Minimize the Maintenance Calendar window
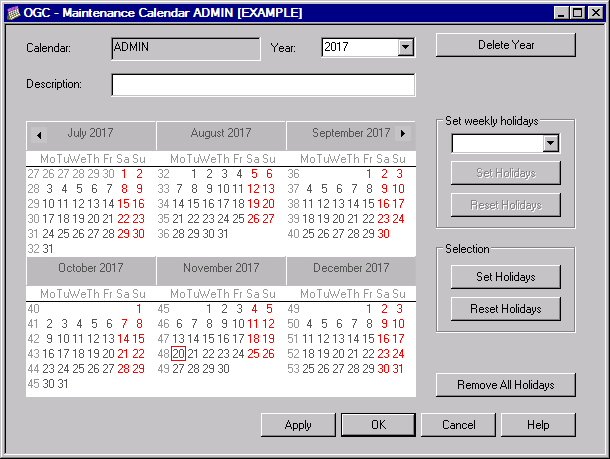The height and width of the screenshot is (459, 610). pyautogui.click(x=561, y=13)
